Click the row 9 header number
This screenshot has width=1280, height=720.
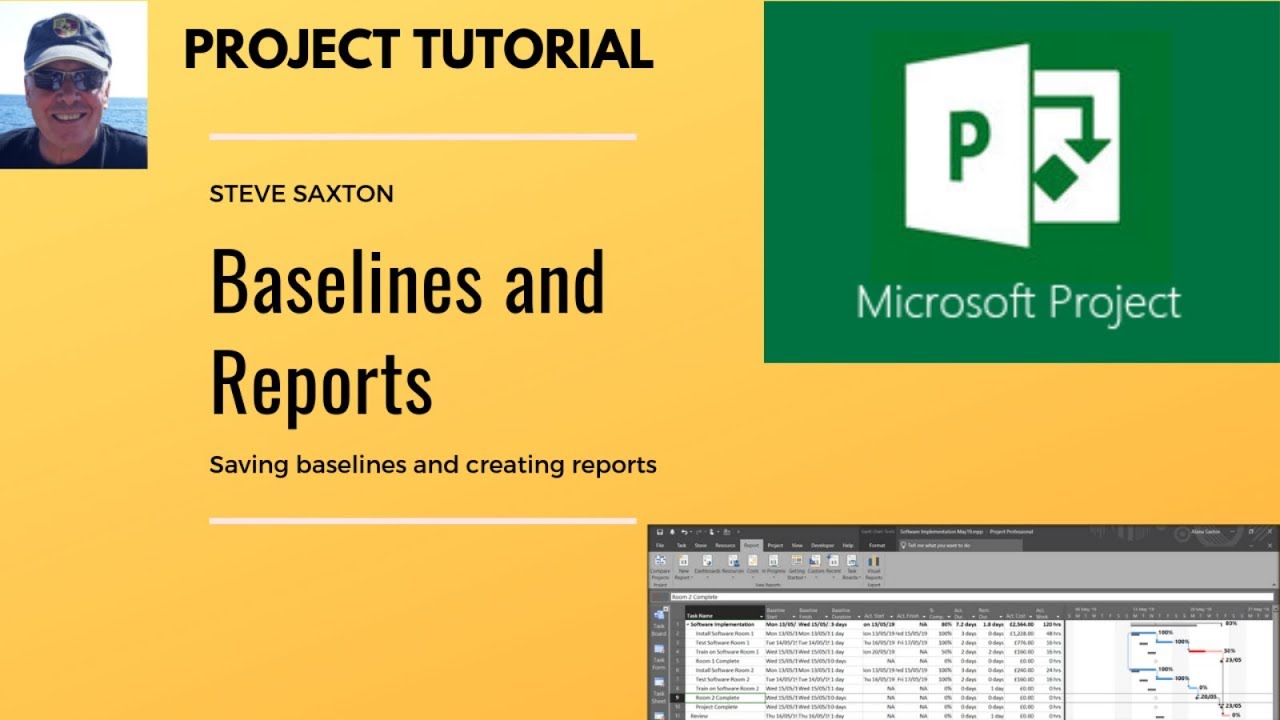point(678,698)
